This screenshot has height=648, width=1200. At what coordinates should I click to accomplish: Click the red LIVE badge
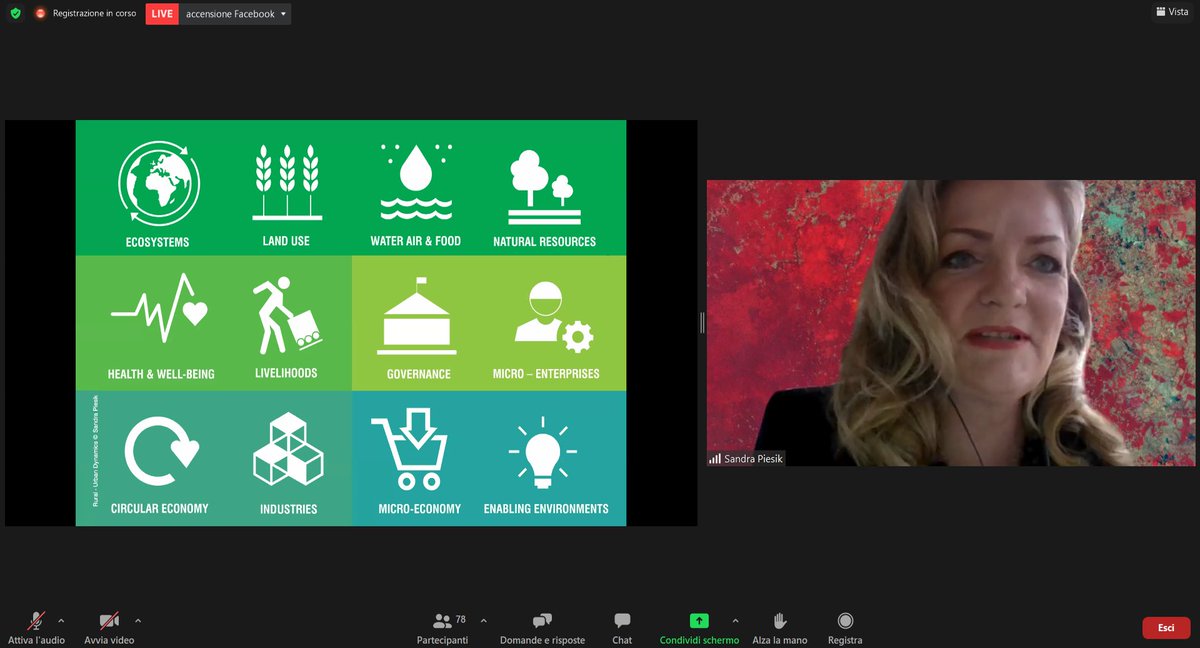(x=162, y=14)
